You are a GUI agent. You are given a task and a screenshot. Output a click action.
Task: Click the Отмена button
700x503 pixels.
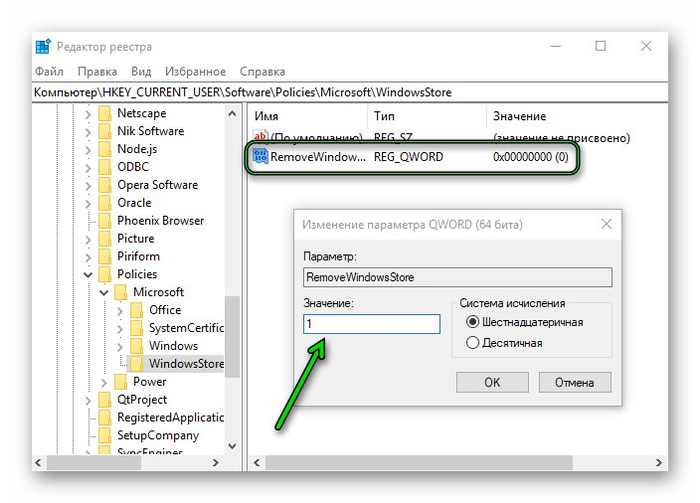(573, 382)
